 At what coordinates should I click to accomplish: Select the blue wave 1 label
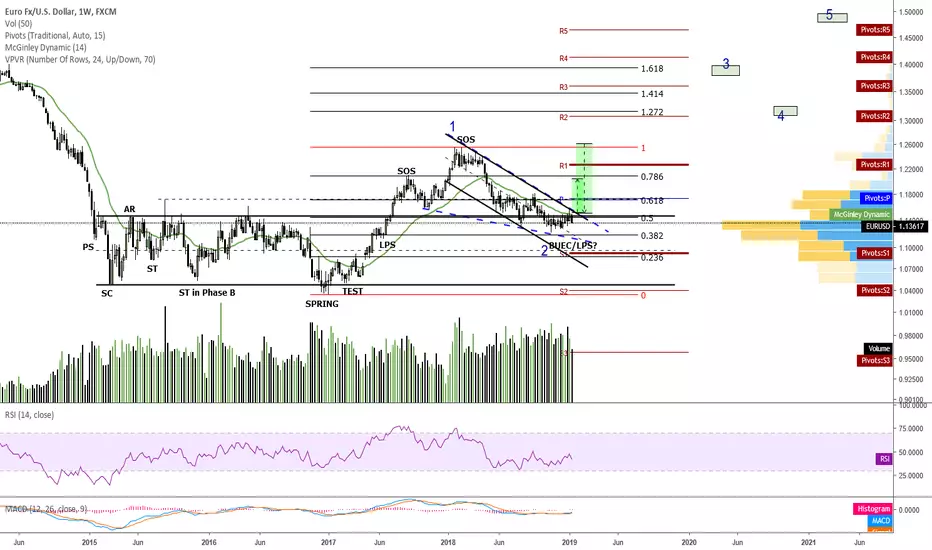click(452, 127)
